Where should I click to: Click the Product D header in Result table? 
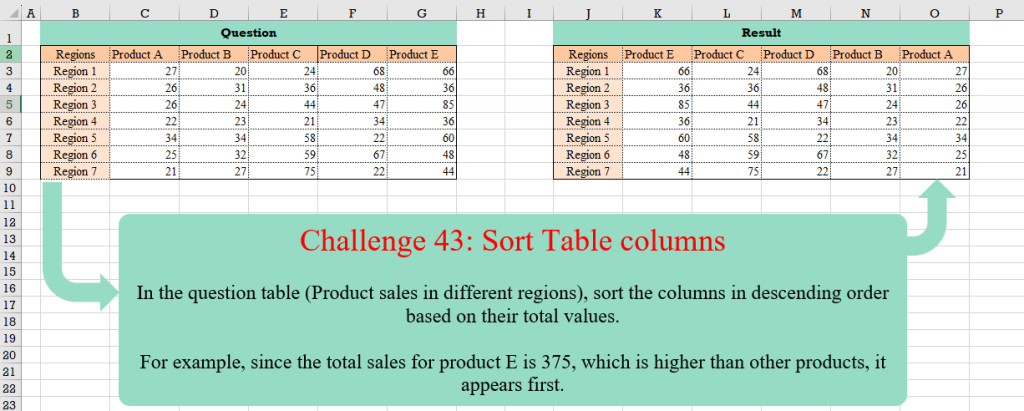(795, 54)
